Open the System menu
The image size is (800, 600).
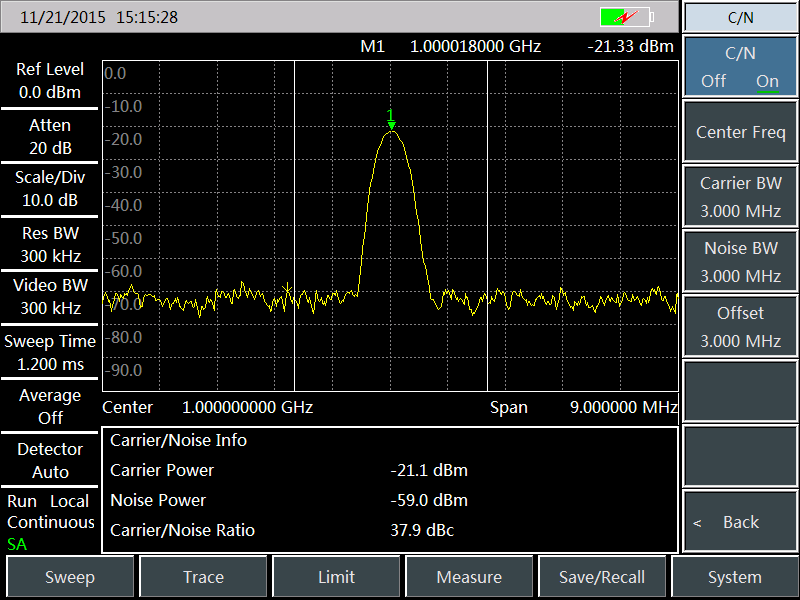(x=734, y=577)
